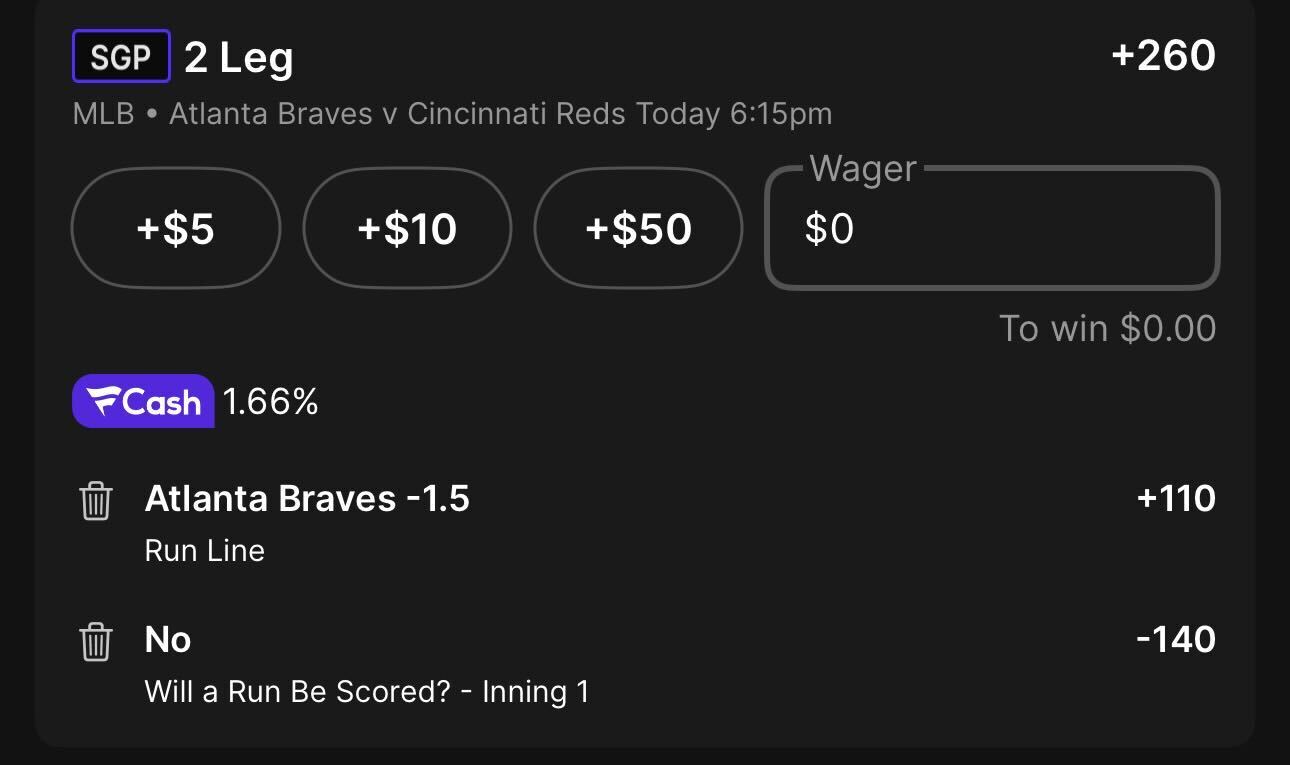Delete the 'No' first inning run leg
The image size is (1290, 765).
[96, 642]
